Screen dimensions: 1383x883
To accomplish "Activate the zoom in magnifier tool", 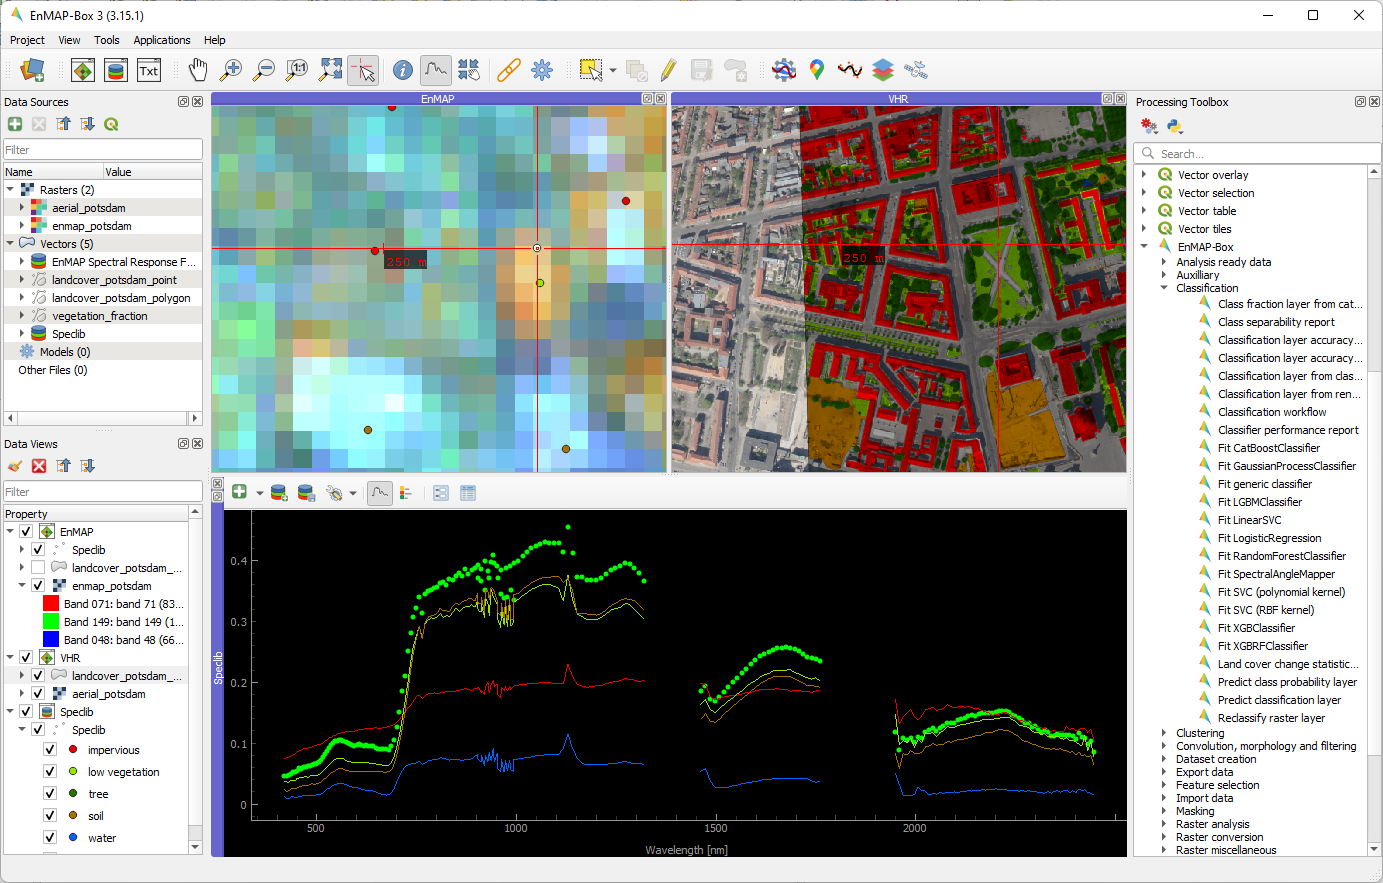I will [231, 70].
